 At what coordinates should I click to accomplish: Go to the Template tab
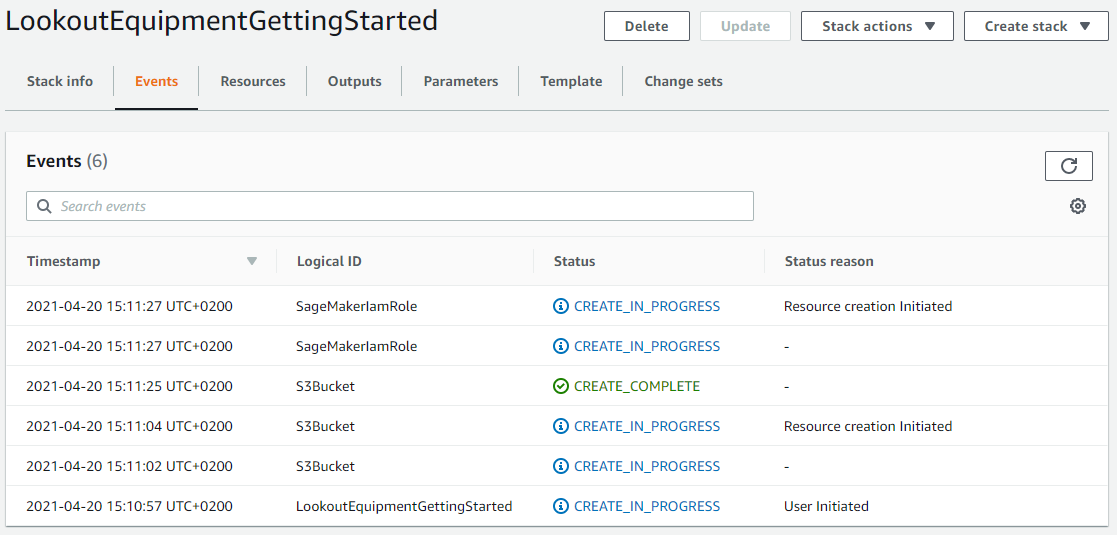[x=571, y=81]
